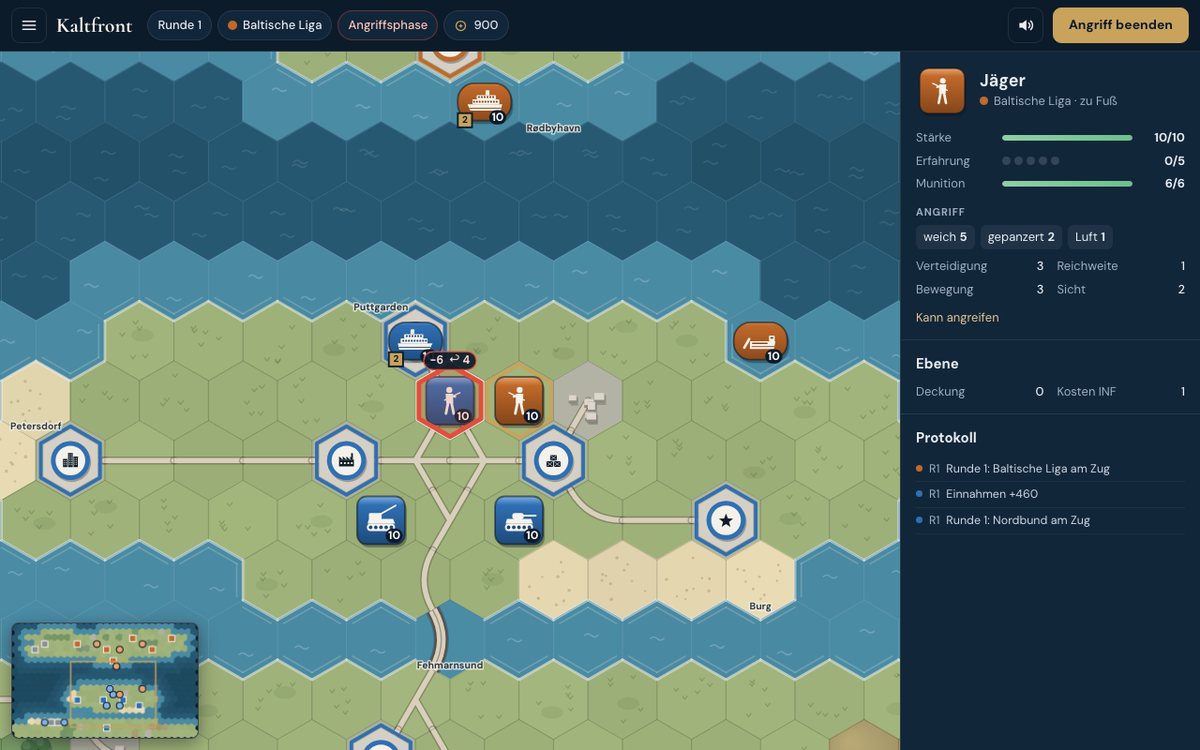Select the orange Jäger unit on the map
The height and width of the screenshot is (750, 1200).
[519, 400]
